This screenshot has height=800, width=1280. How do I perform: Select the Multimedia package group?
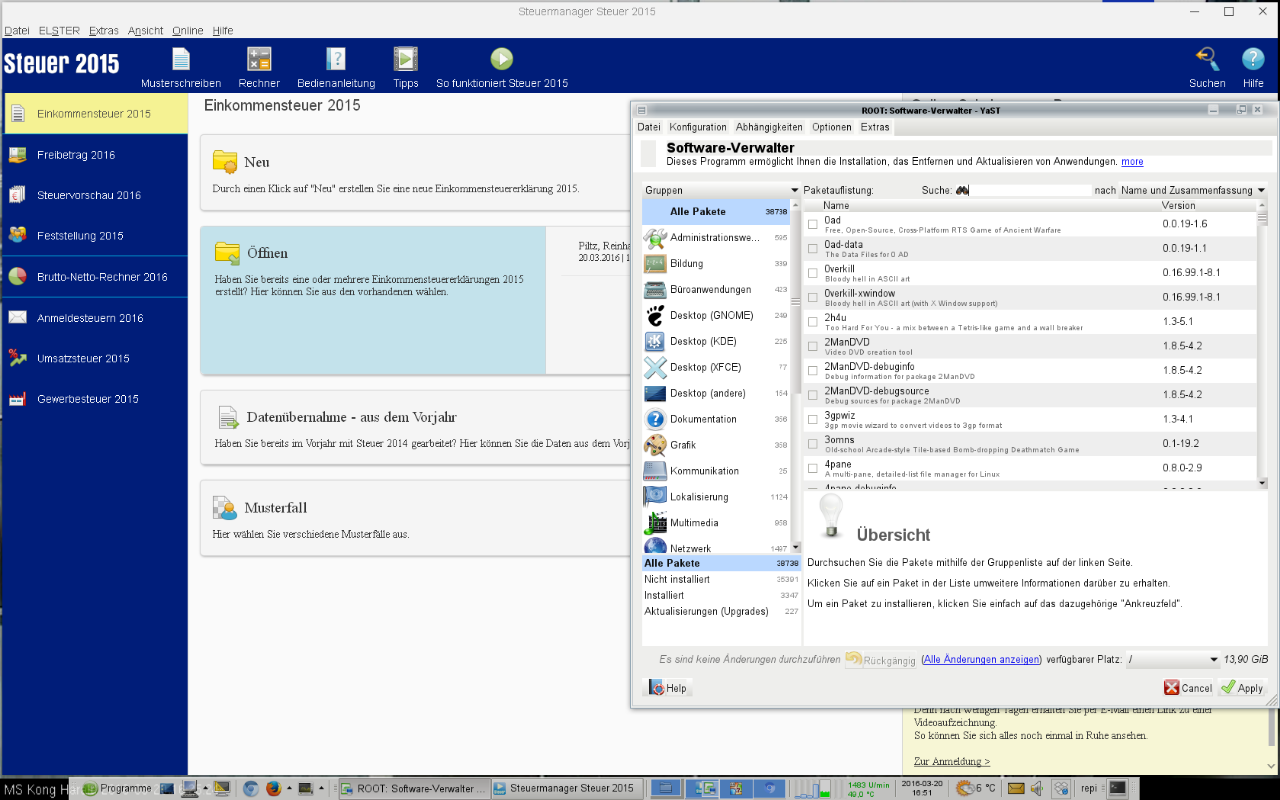click(x=716, y=524)
